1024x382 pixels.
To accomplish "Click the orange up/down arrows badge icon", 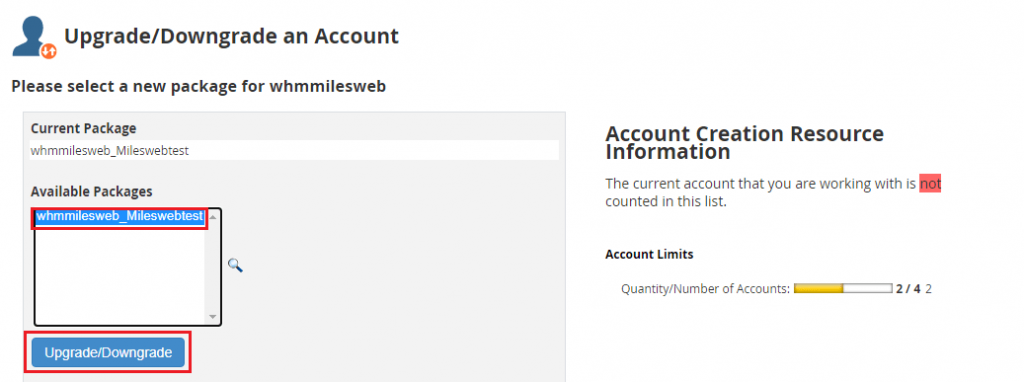I will coord(49,51).
